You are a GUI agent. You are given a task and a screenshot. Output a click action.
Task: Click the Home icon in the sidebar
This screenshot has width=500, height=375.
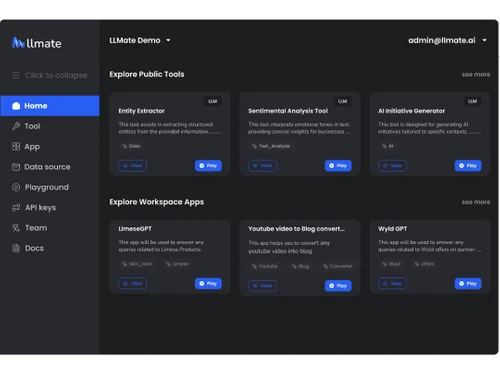coord(16,106)
